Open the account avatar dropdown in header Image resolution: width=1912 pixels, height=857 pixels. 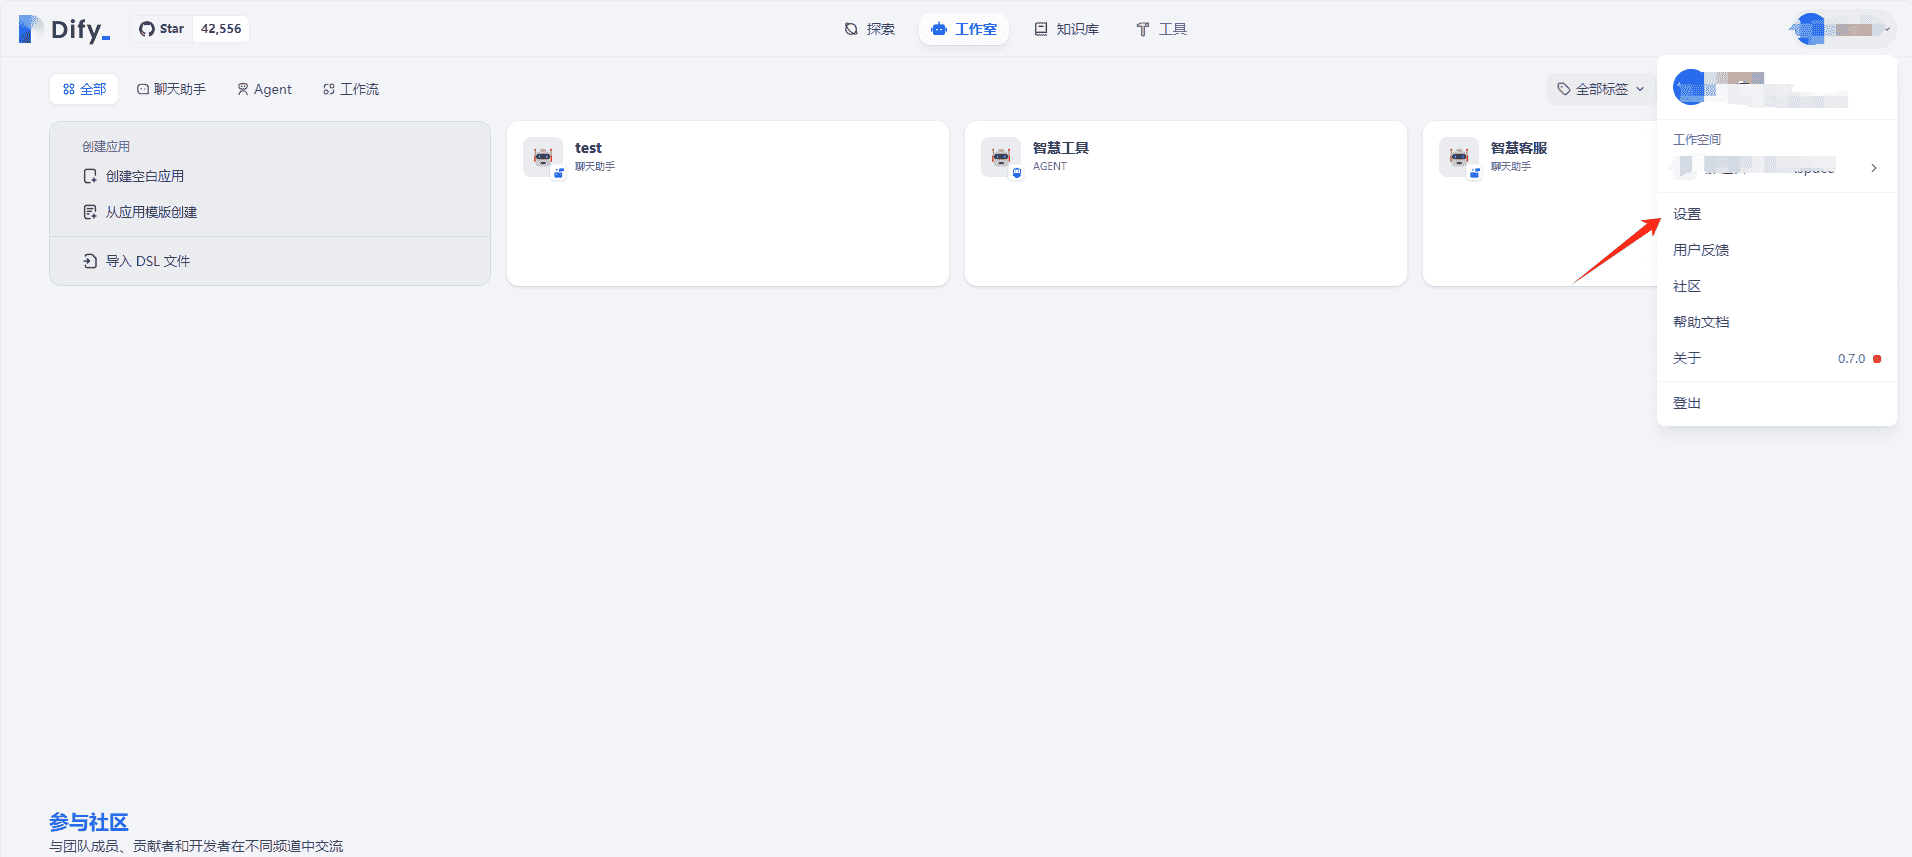[x=1842, y=29]
